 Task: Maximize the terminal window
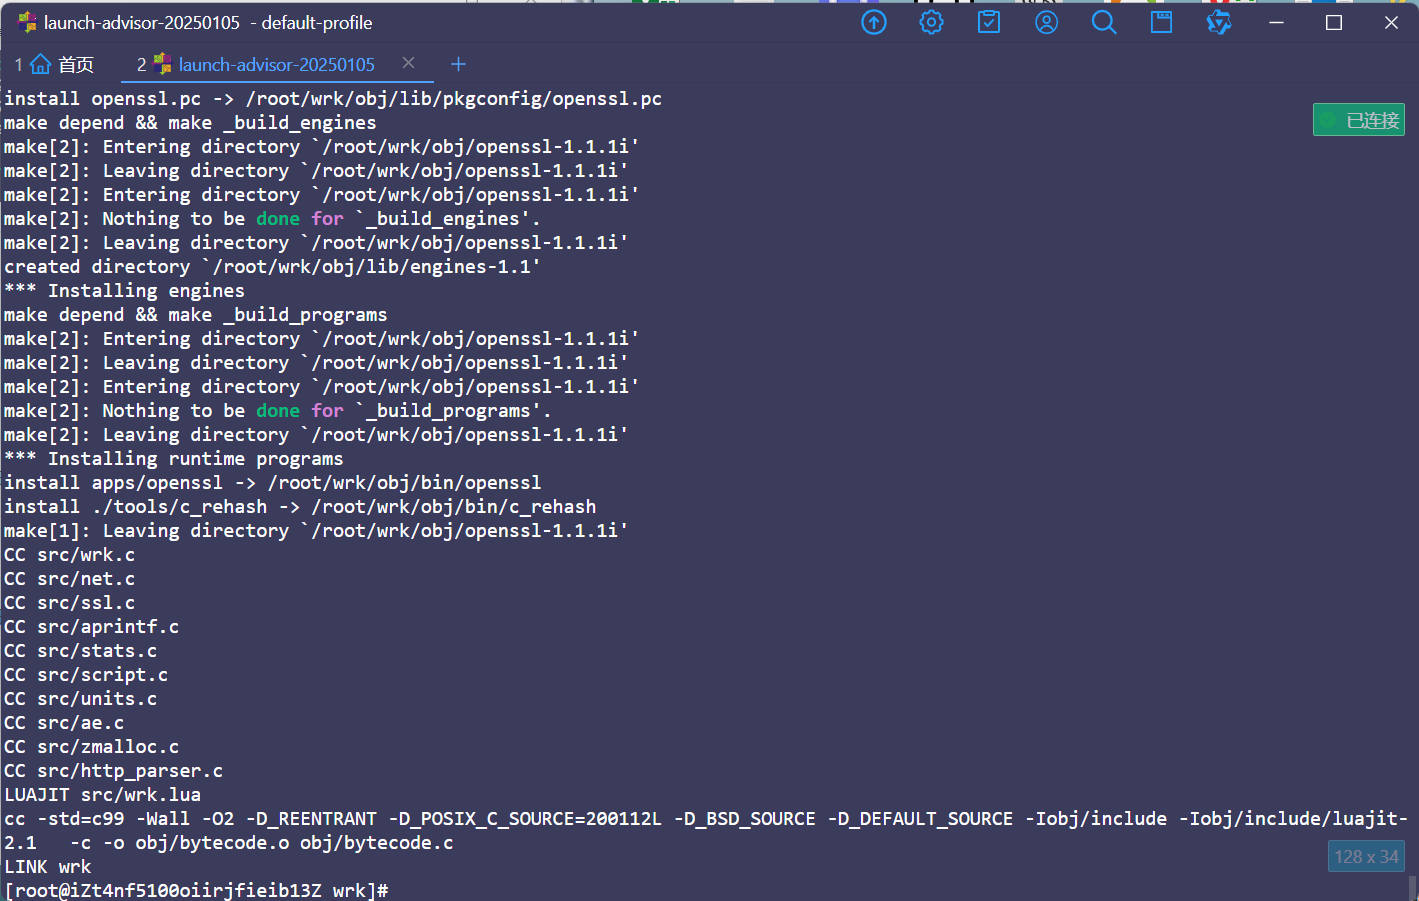pos(1334,22)
